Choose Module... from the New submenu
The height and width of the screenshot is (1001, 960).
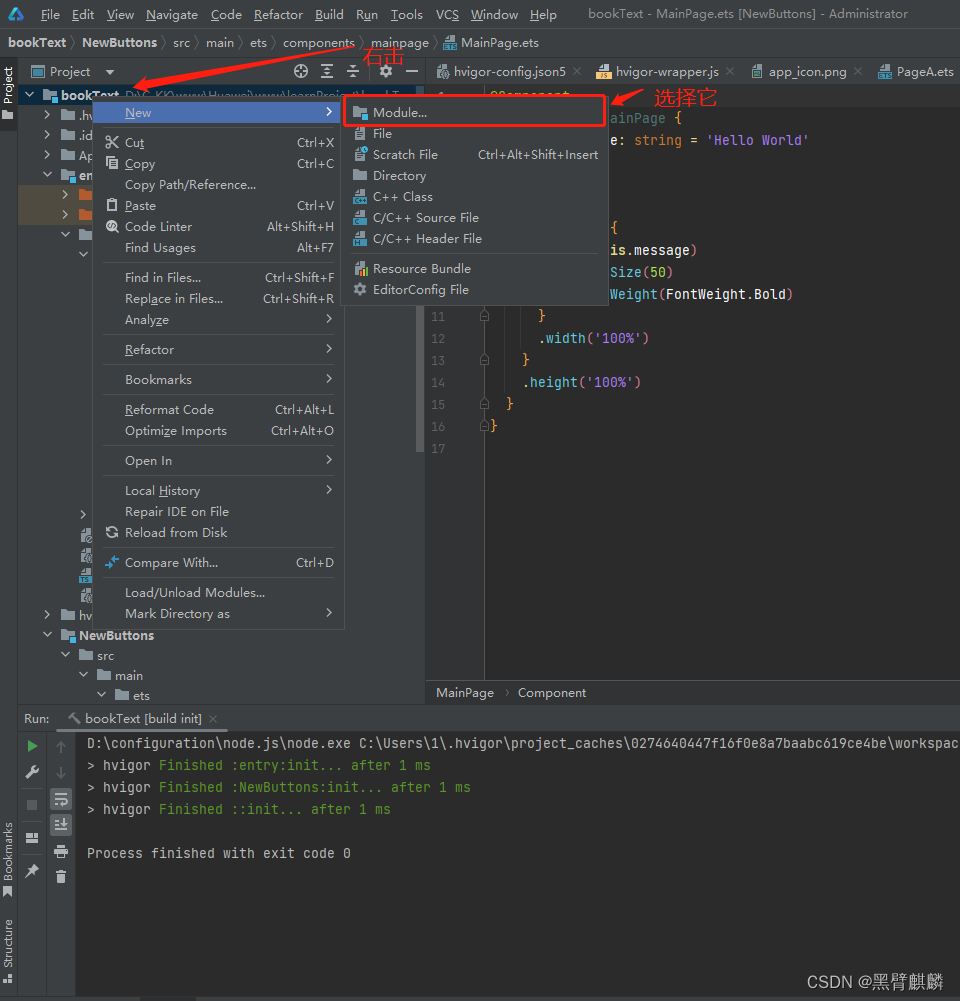tap(475, 112)
